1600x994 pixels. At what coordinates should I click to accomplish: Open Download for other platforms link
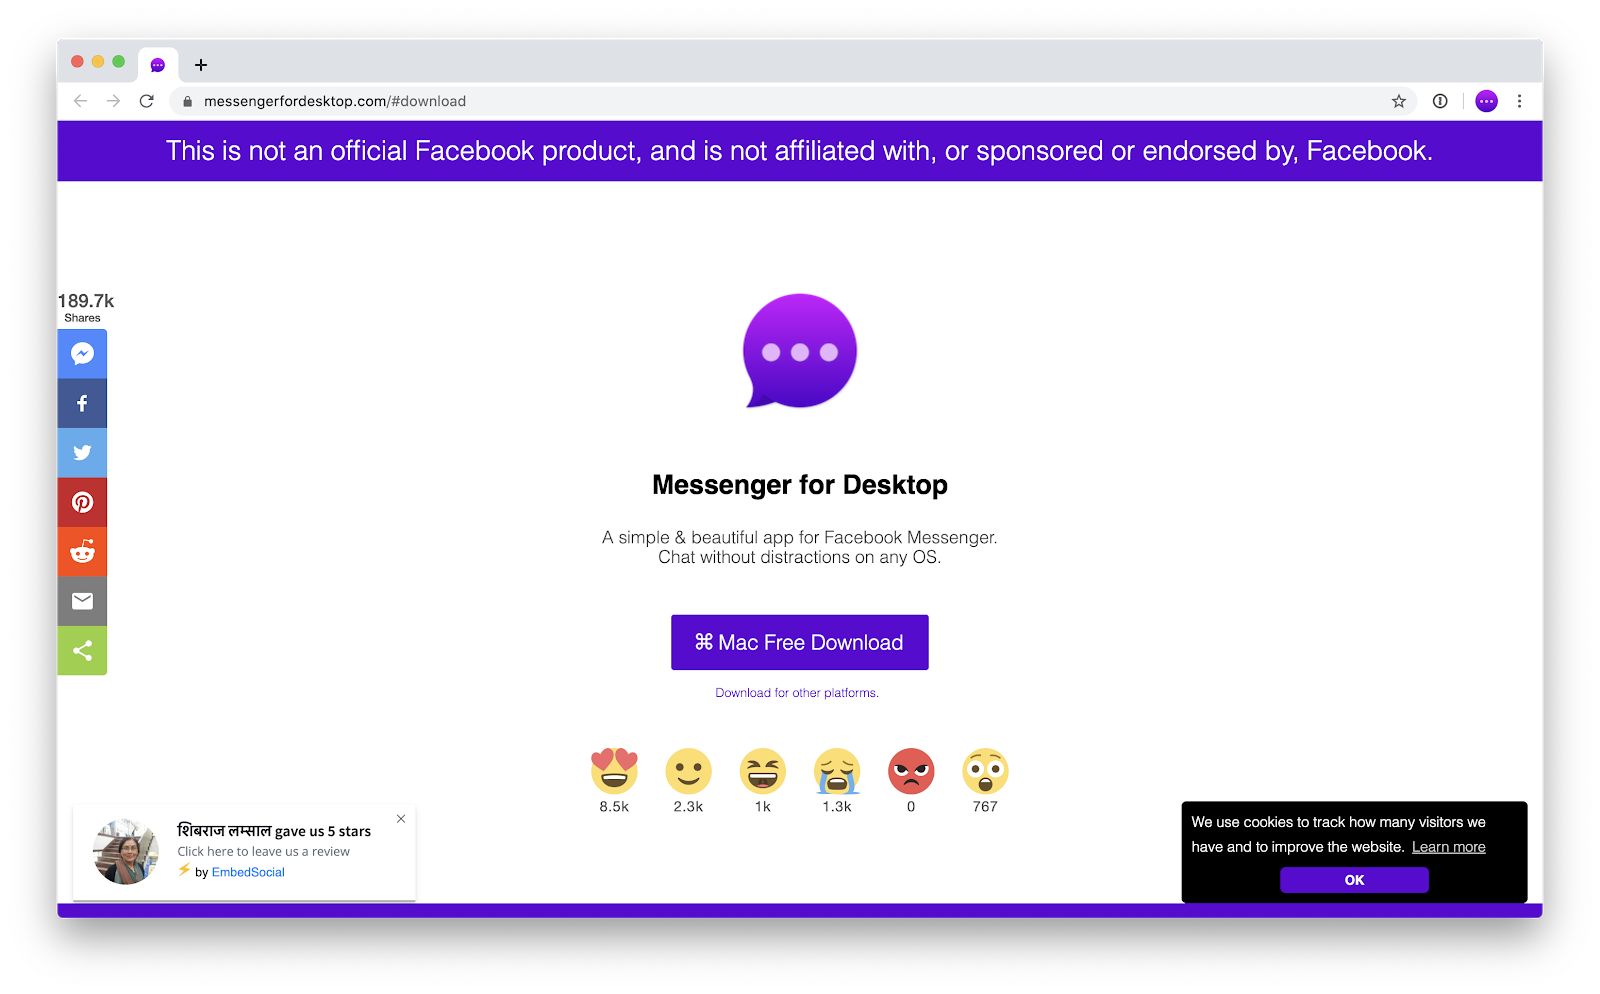click(797, 693)
